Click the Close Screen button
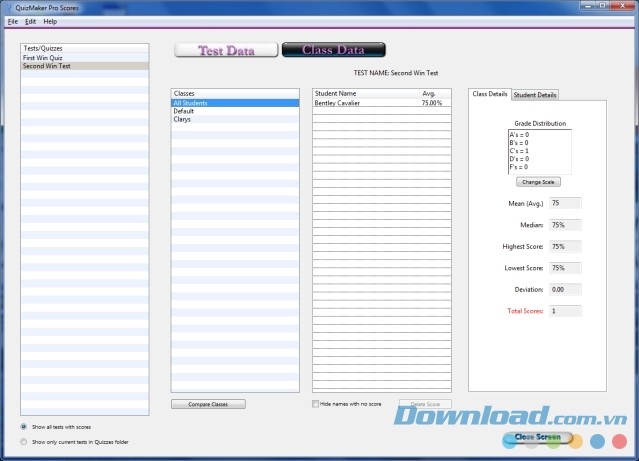639x461 pixels. [537, 437]
